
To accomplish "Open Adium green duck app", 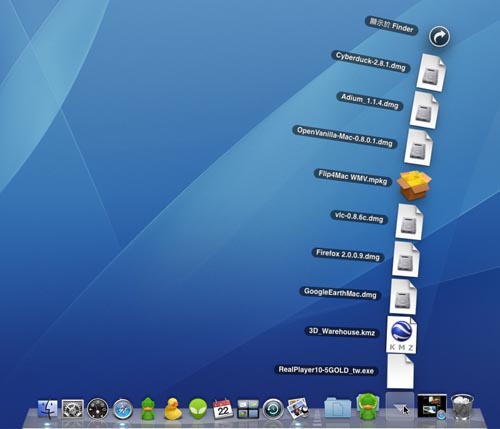I will click(x=148, y=408).
